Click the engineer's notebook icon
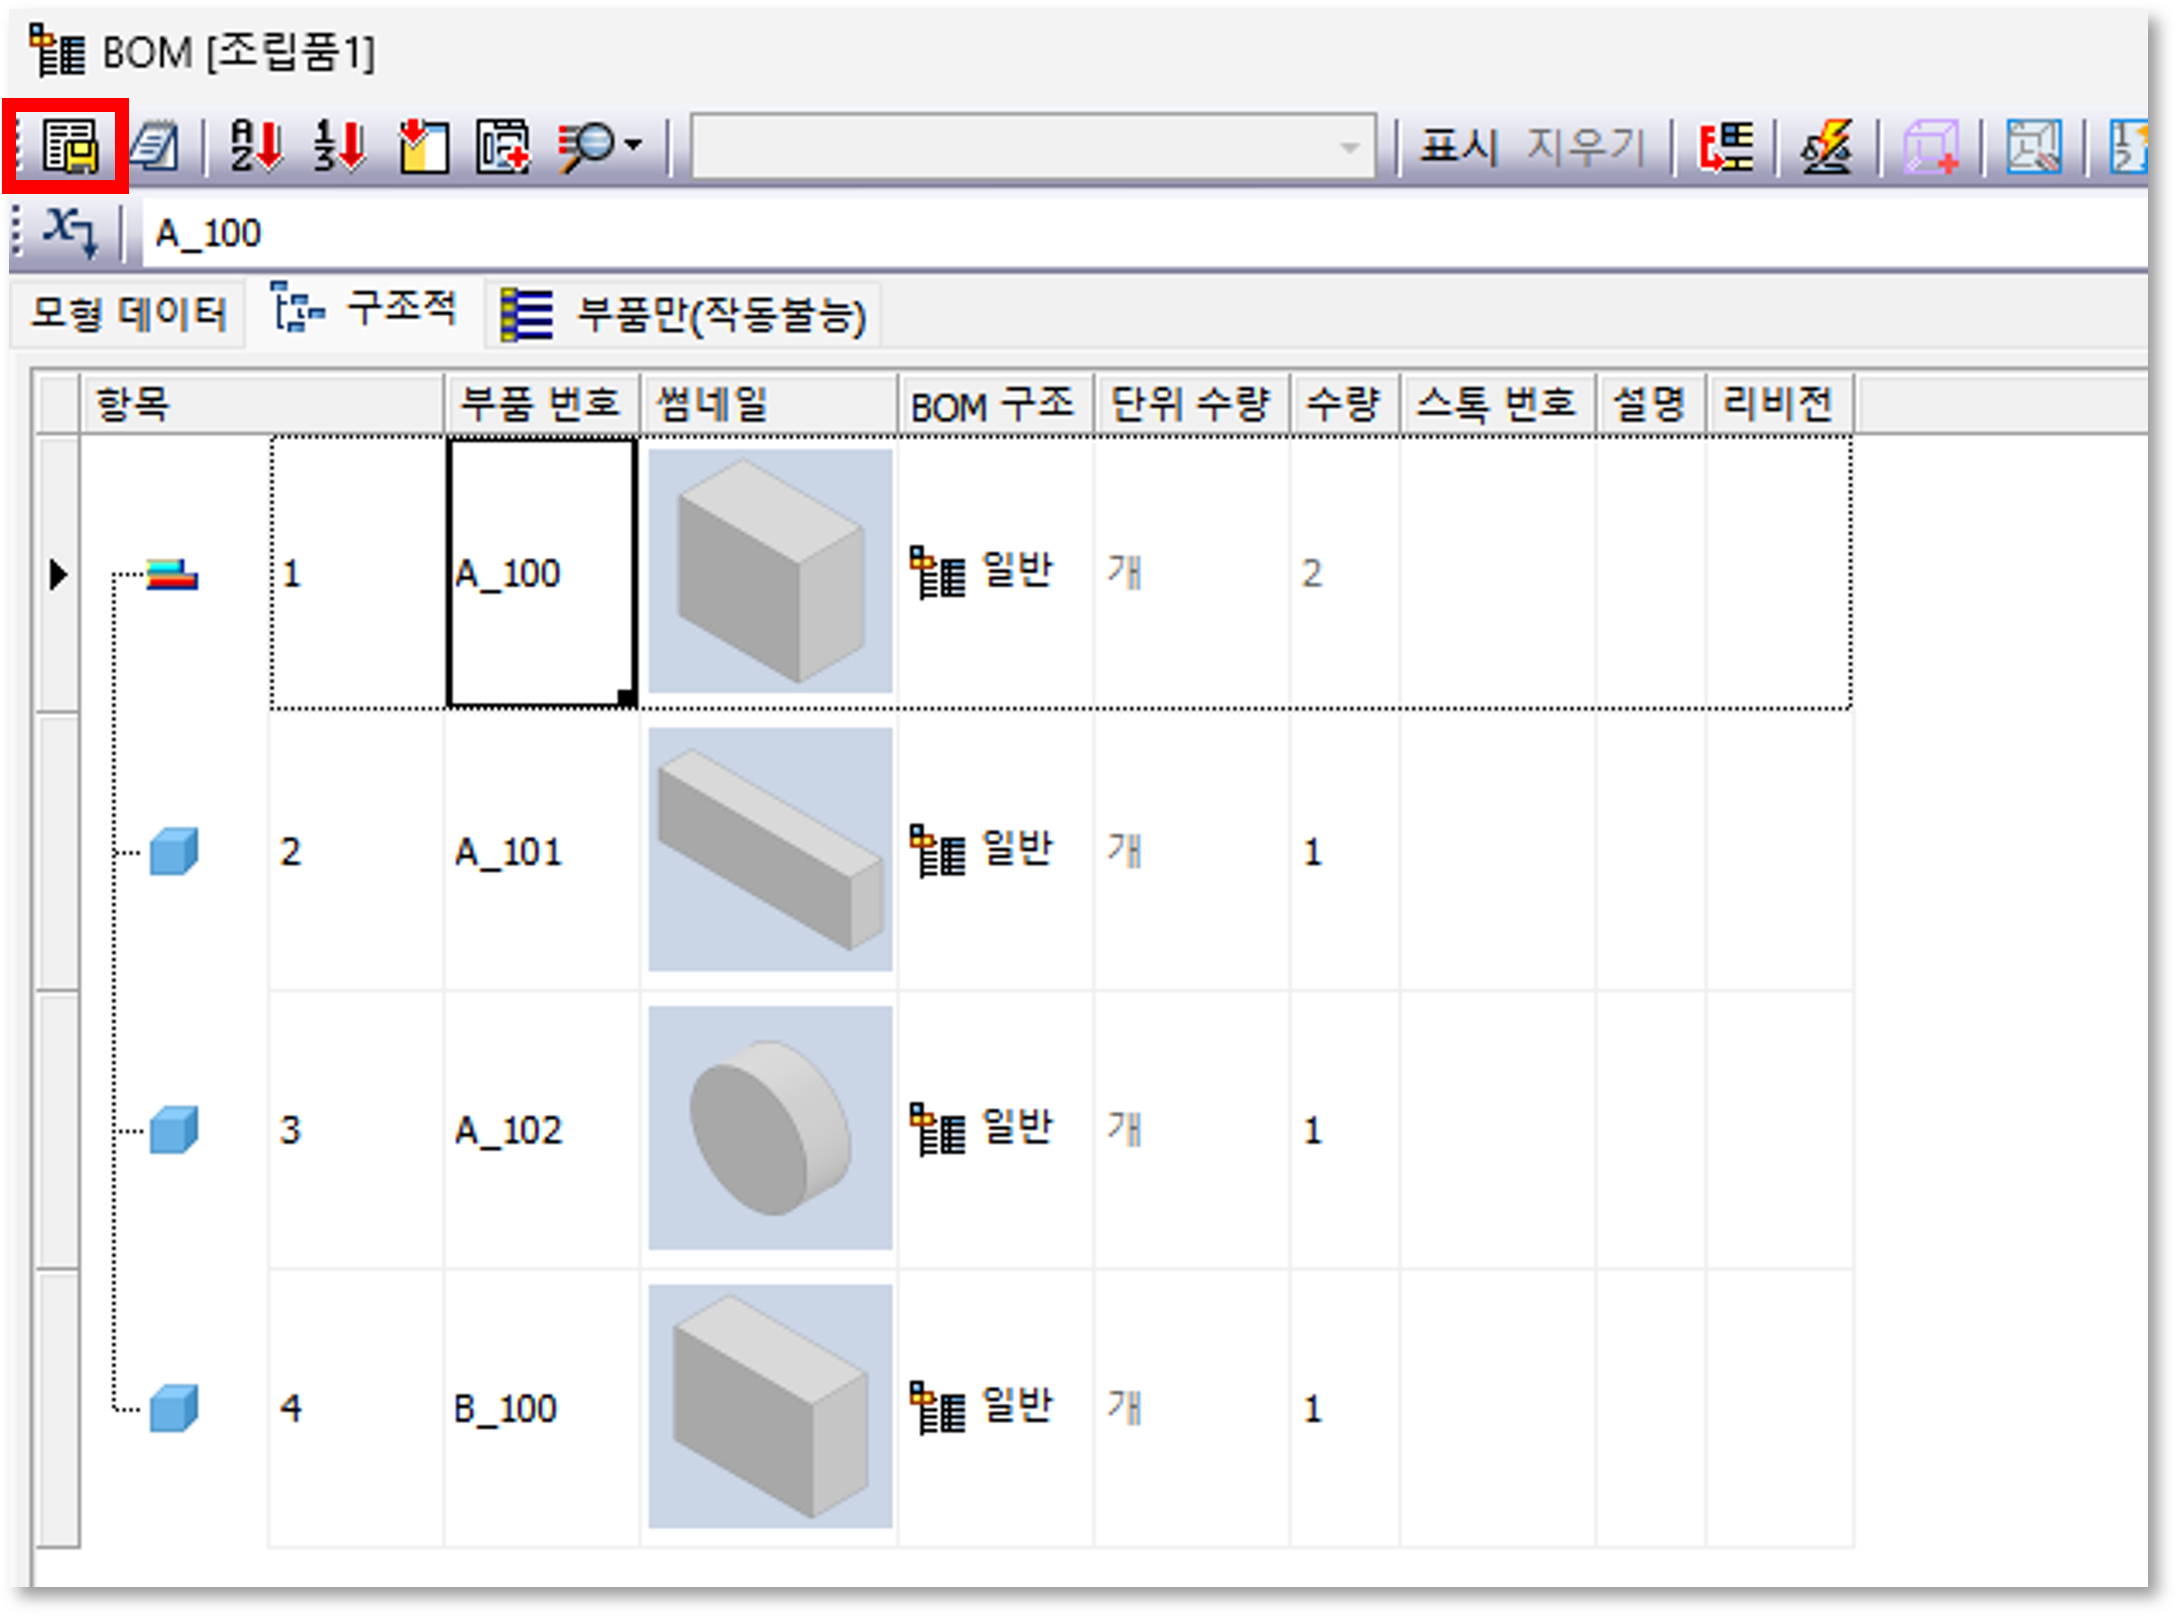Viewport: 2177px width, 1616px height. [x=155, y=147]
